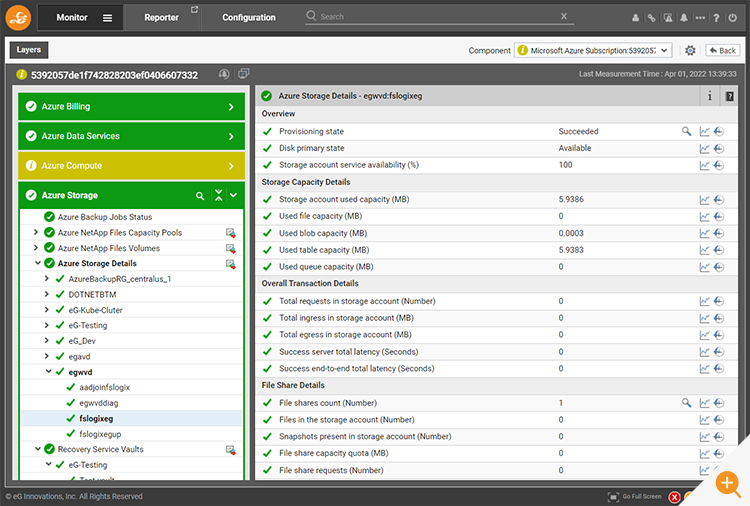
Task: Click the power logout icon
Action: point(733,18)
